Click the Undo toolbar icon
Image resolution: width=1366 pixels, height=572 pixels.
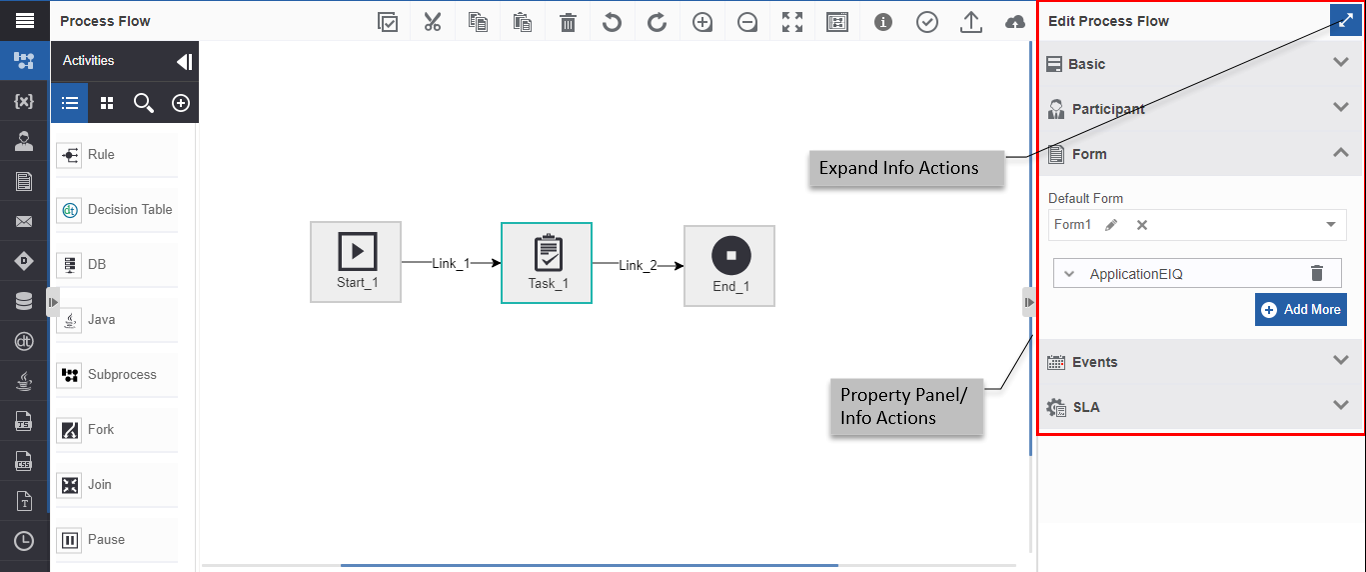point(612,22)
